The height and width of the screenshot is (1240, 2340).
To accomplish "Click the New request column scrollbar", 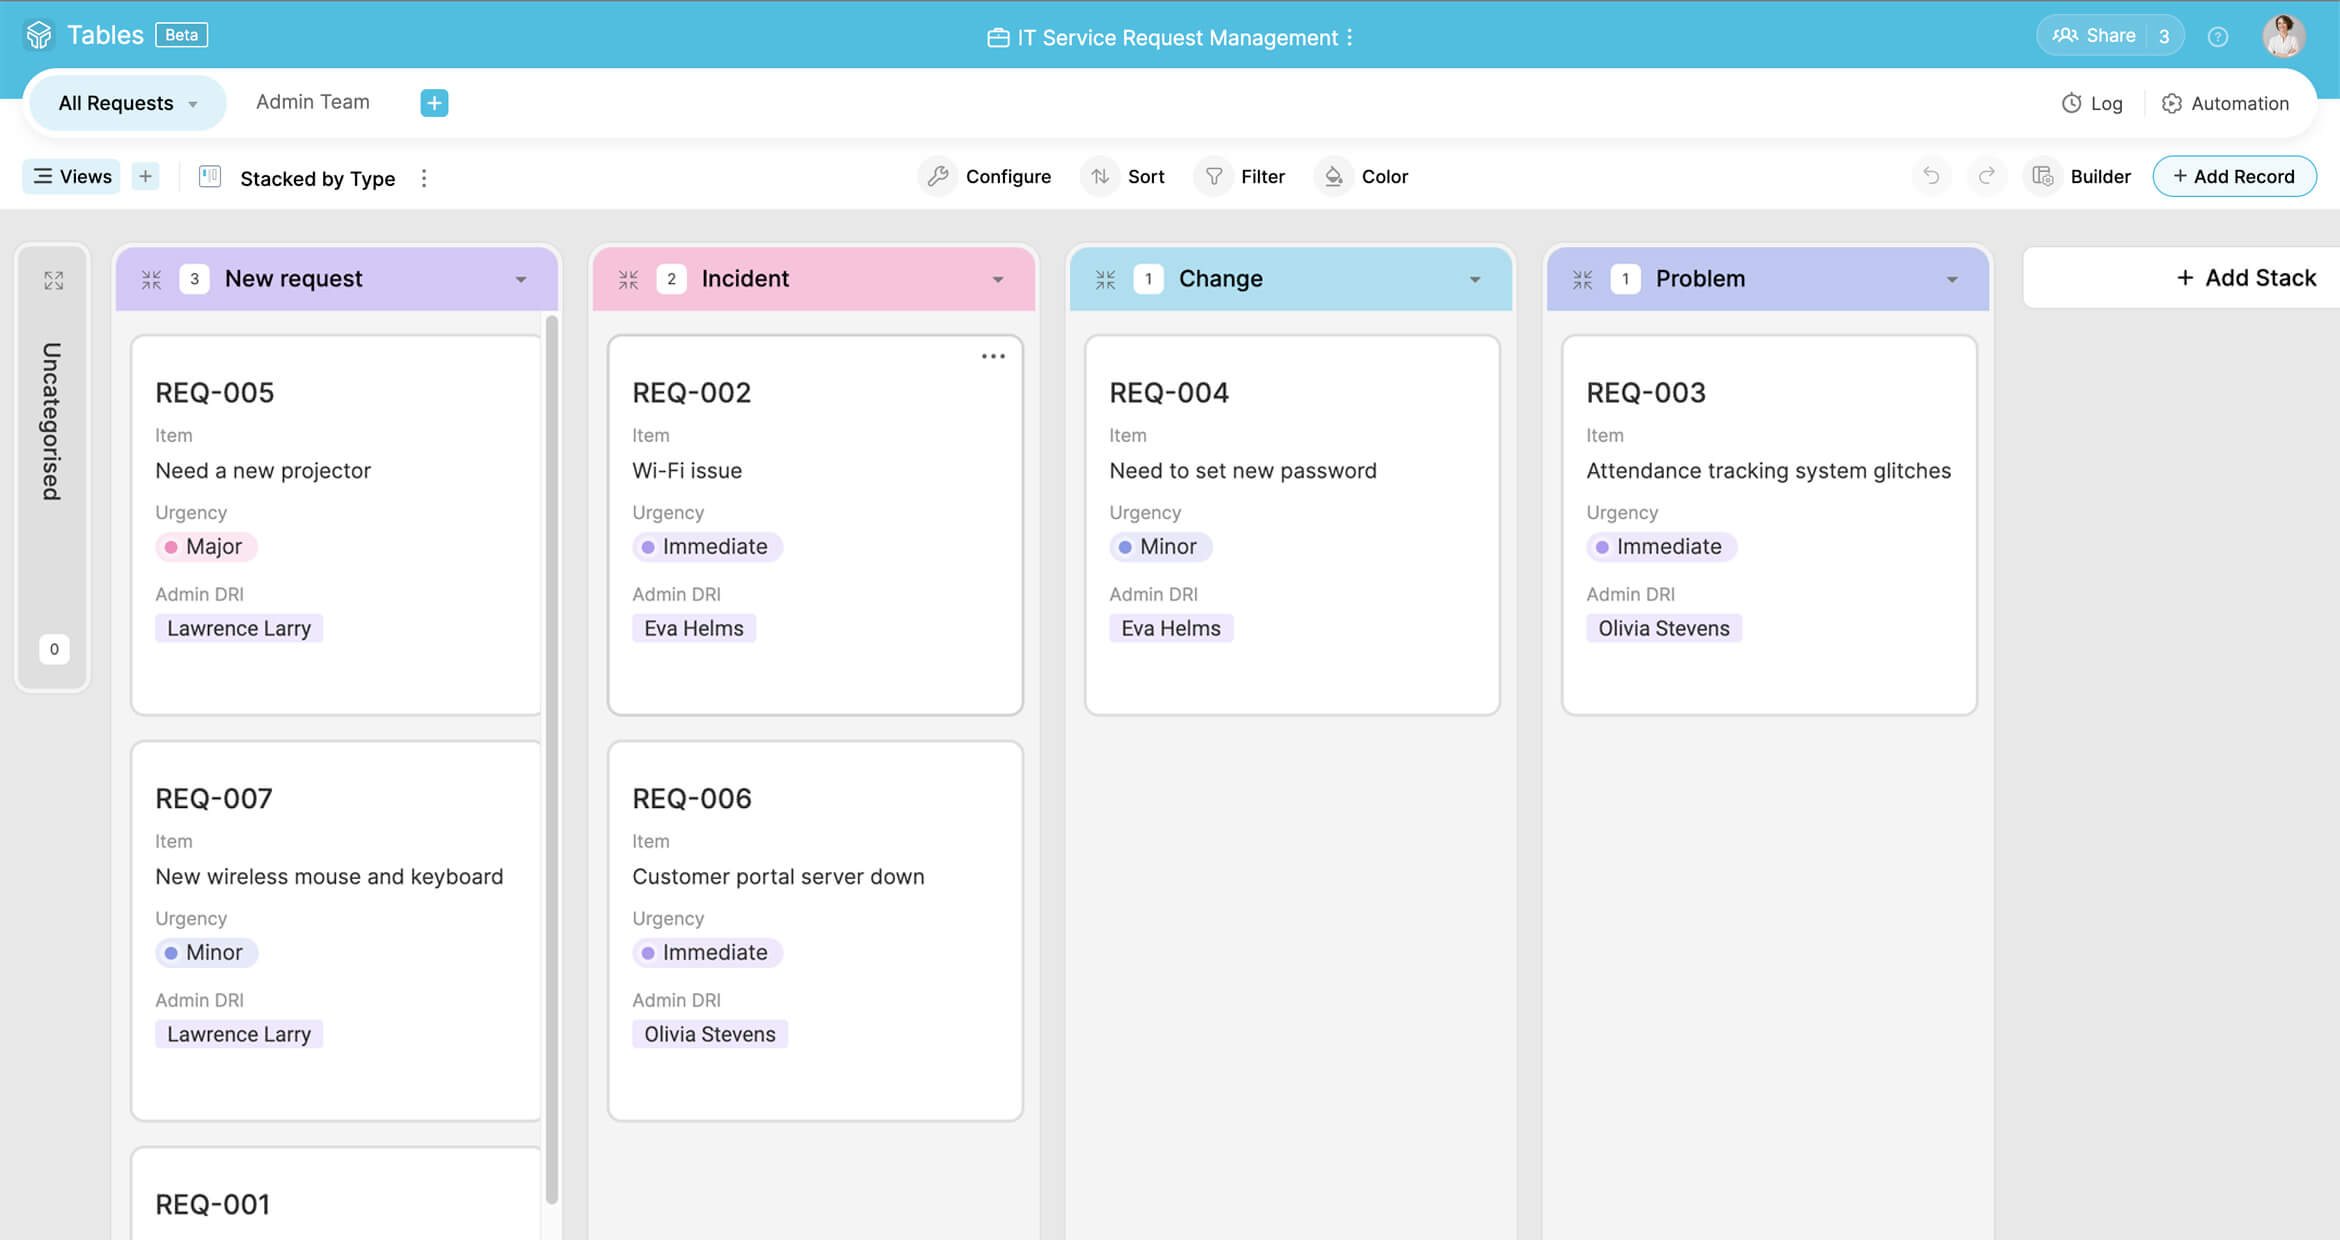I will point(551,760).
